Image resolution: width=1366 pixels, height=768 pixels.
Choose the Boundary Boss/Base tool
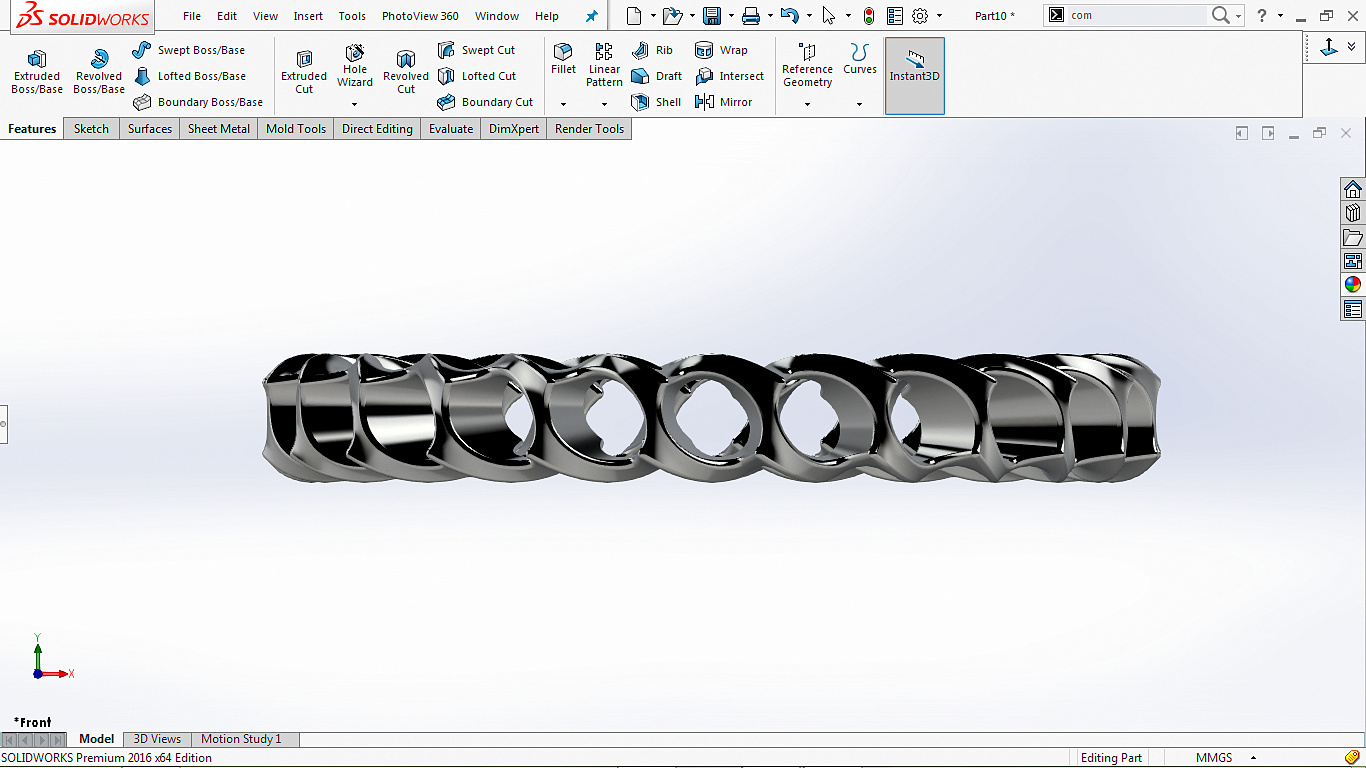198,102
